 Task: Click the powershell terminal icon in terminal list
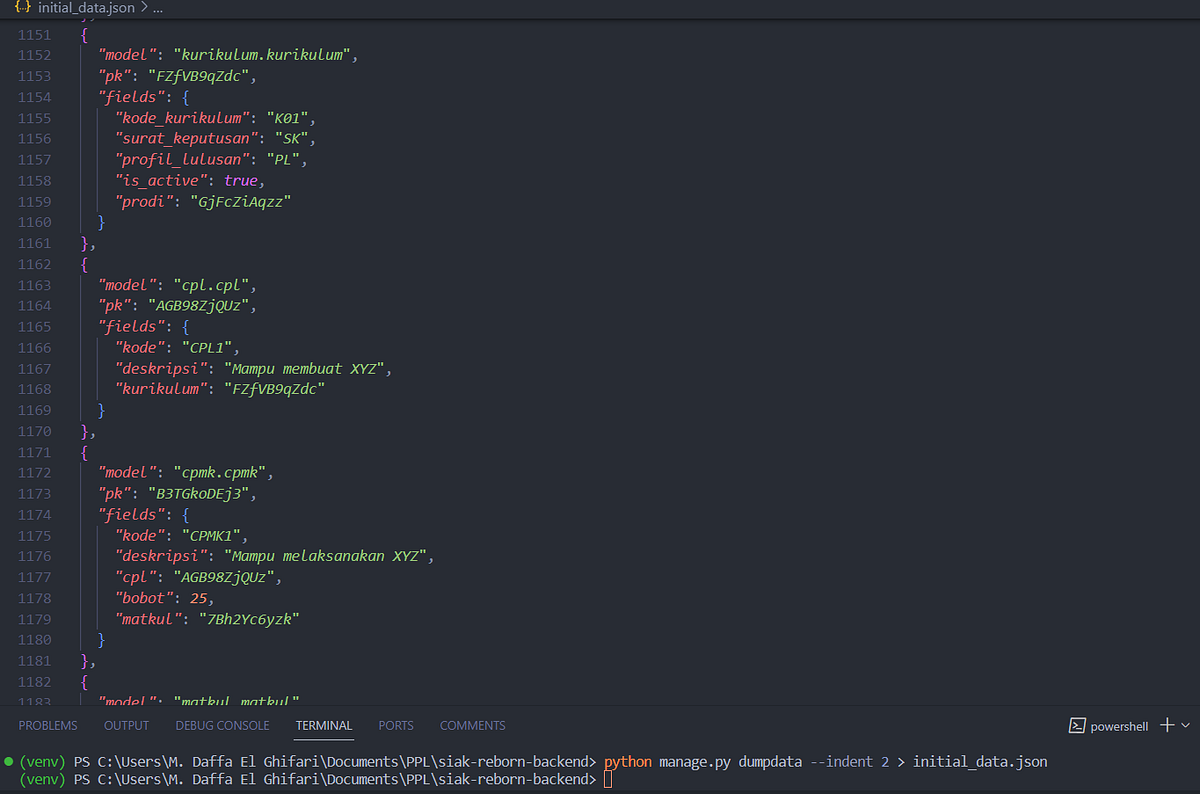coord(1078,726)
